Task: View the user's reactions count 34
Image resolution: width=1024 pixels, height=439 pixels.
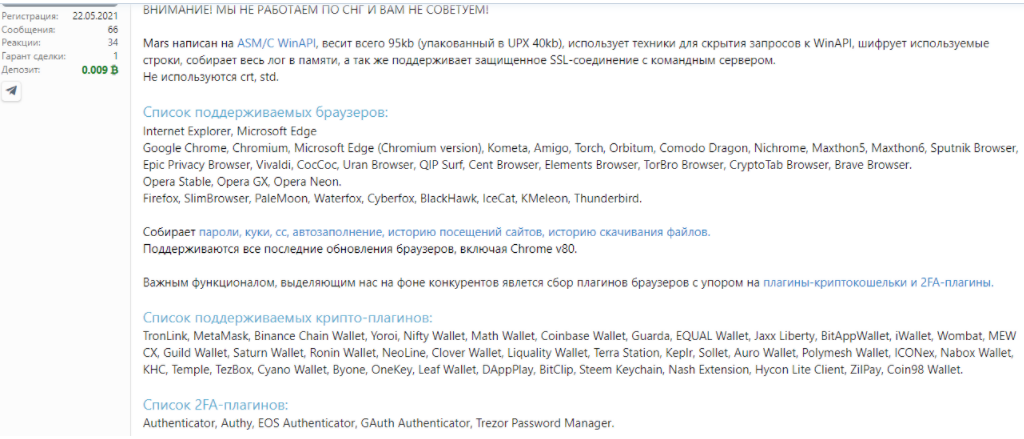Action: pos(112,42)
